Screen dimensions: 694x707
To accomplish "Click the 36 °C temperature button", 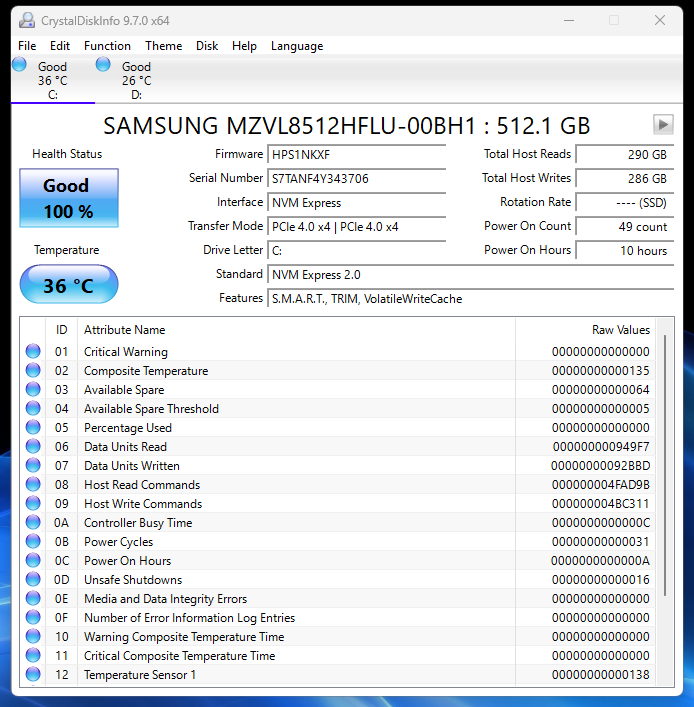I will [68, 286].
